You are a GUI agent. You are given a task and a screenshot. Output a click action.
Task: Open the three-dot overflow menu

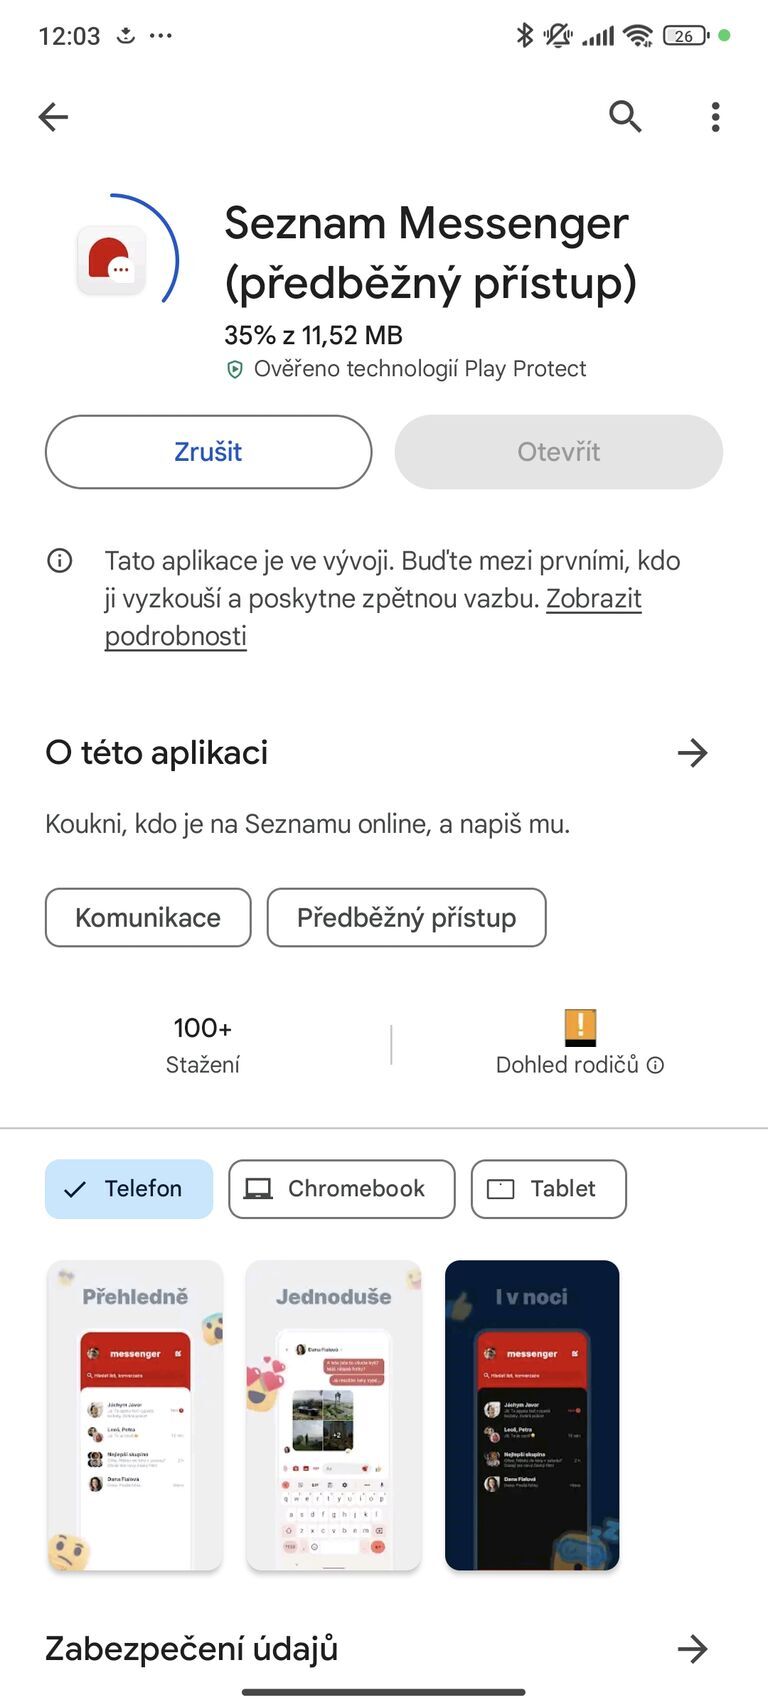(715, 116)
